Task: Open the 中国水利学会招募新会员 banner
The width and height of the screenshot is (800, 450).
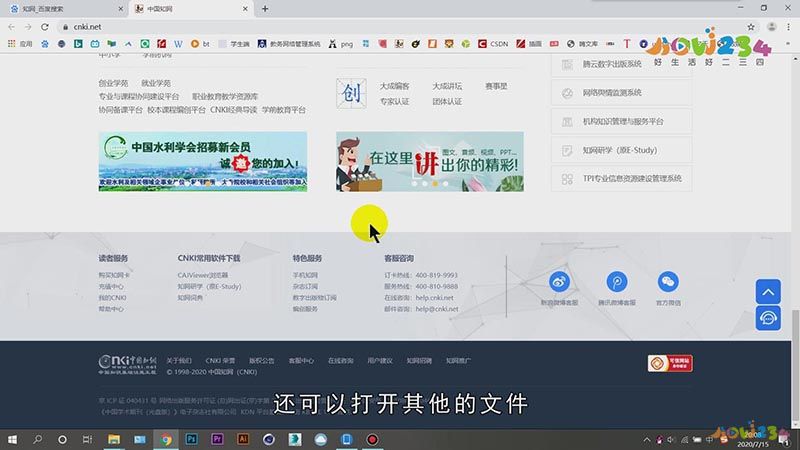Action: (203, 162)
